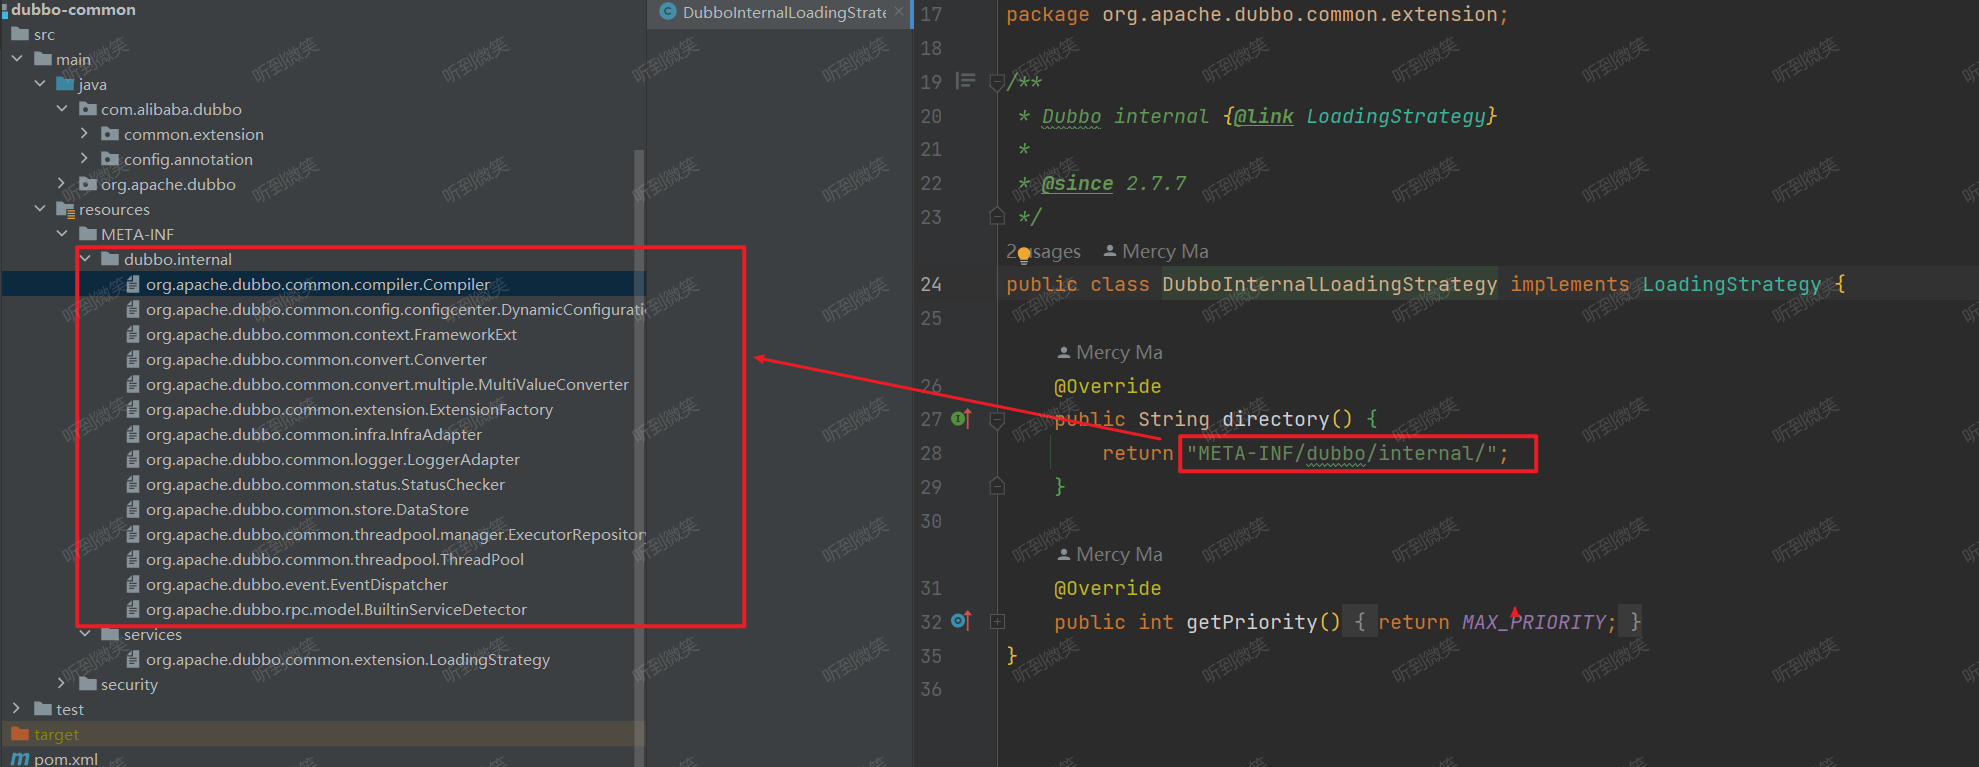Click the Javadoc fold end marker at line 23
The image size is (1979, 767).
[997, 216]
